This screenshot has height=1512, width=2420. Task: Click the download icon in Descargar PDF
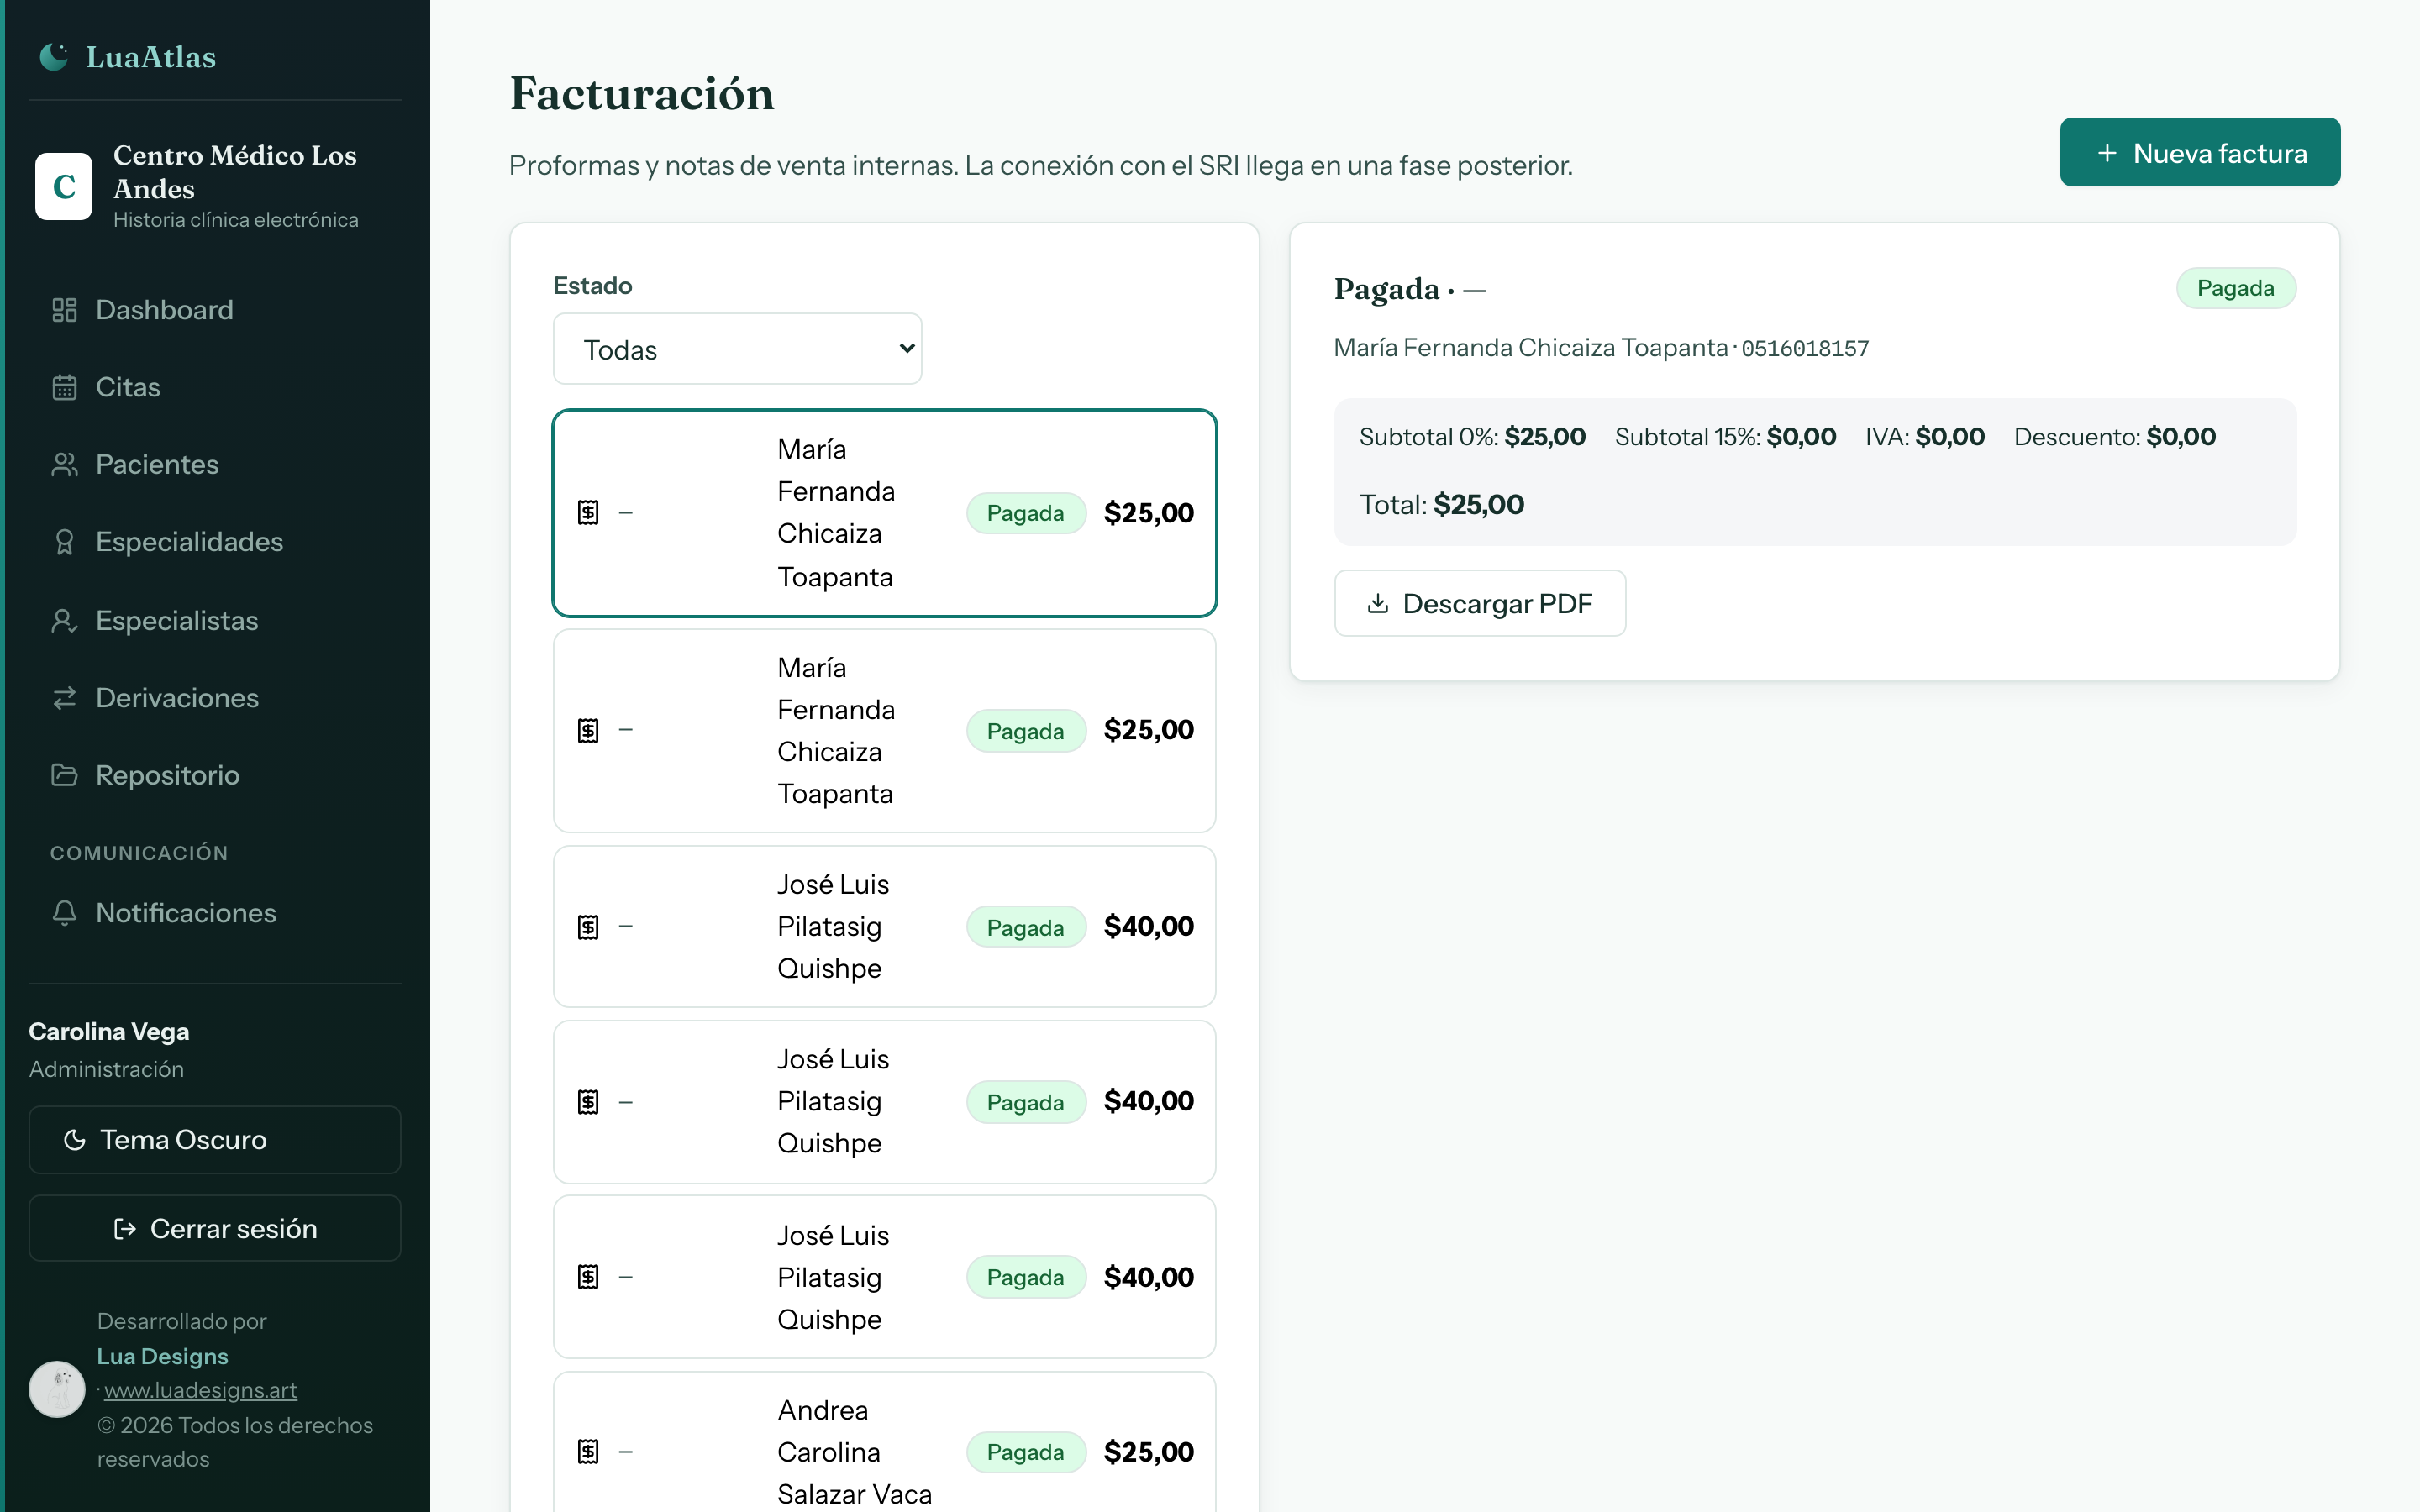tap(1378, 603)
